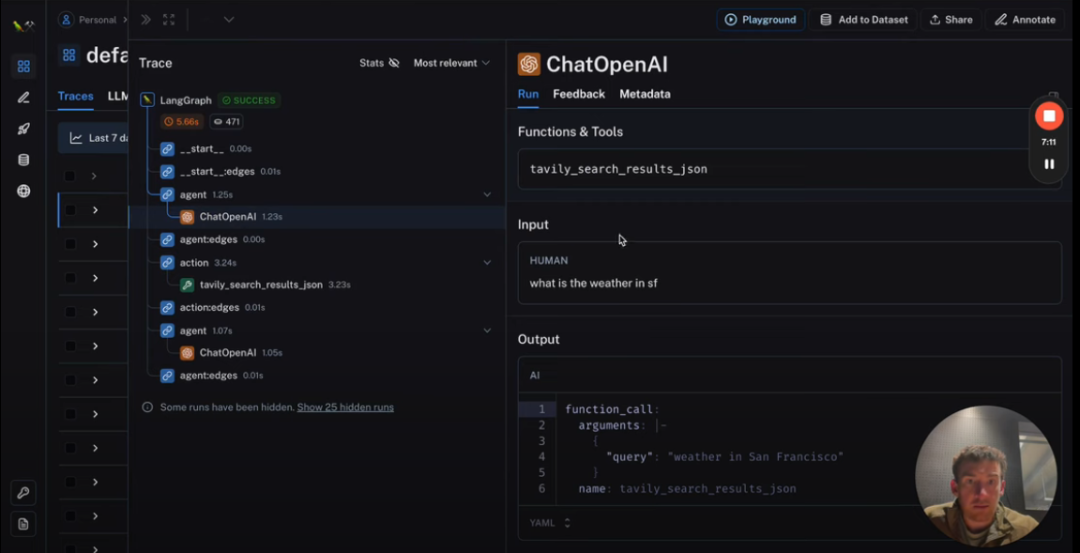Pause the screen recording
Image resolution: width=1080 pixels, height=553 pixels.
click(x=1048, y=164)
